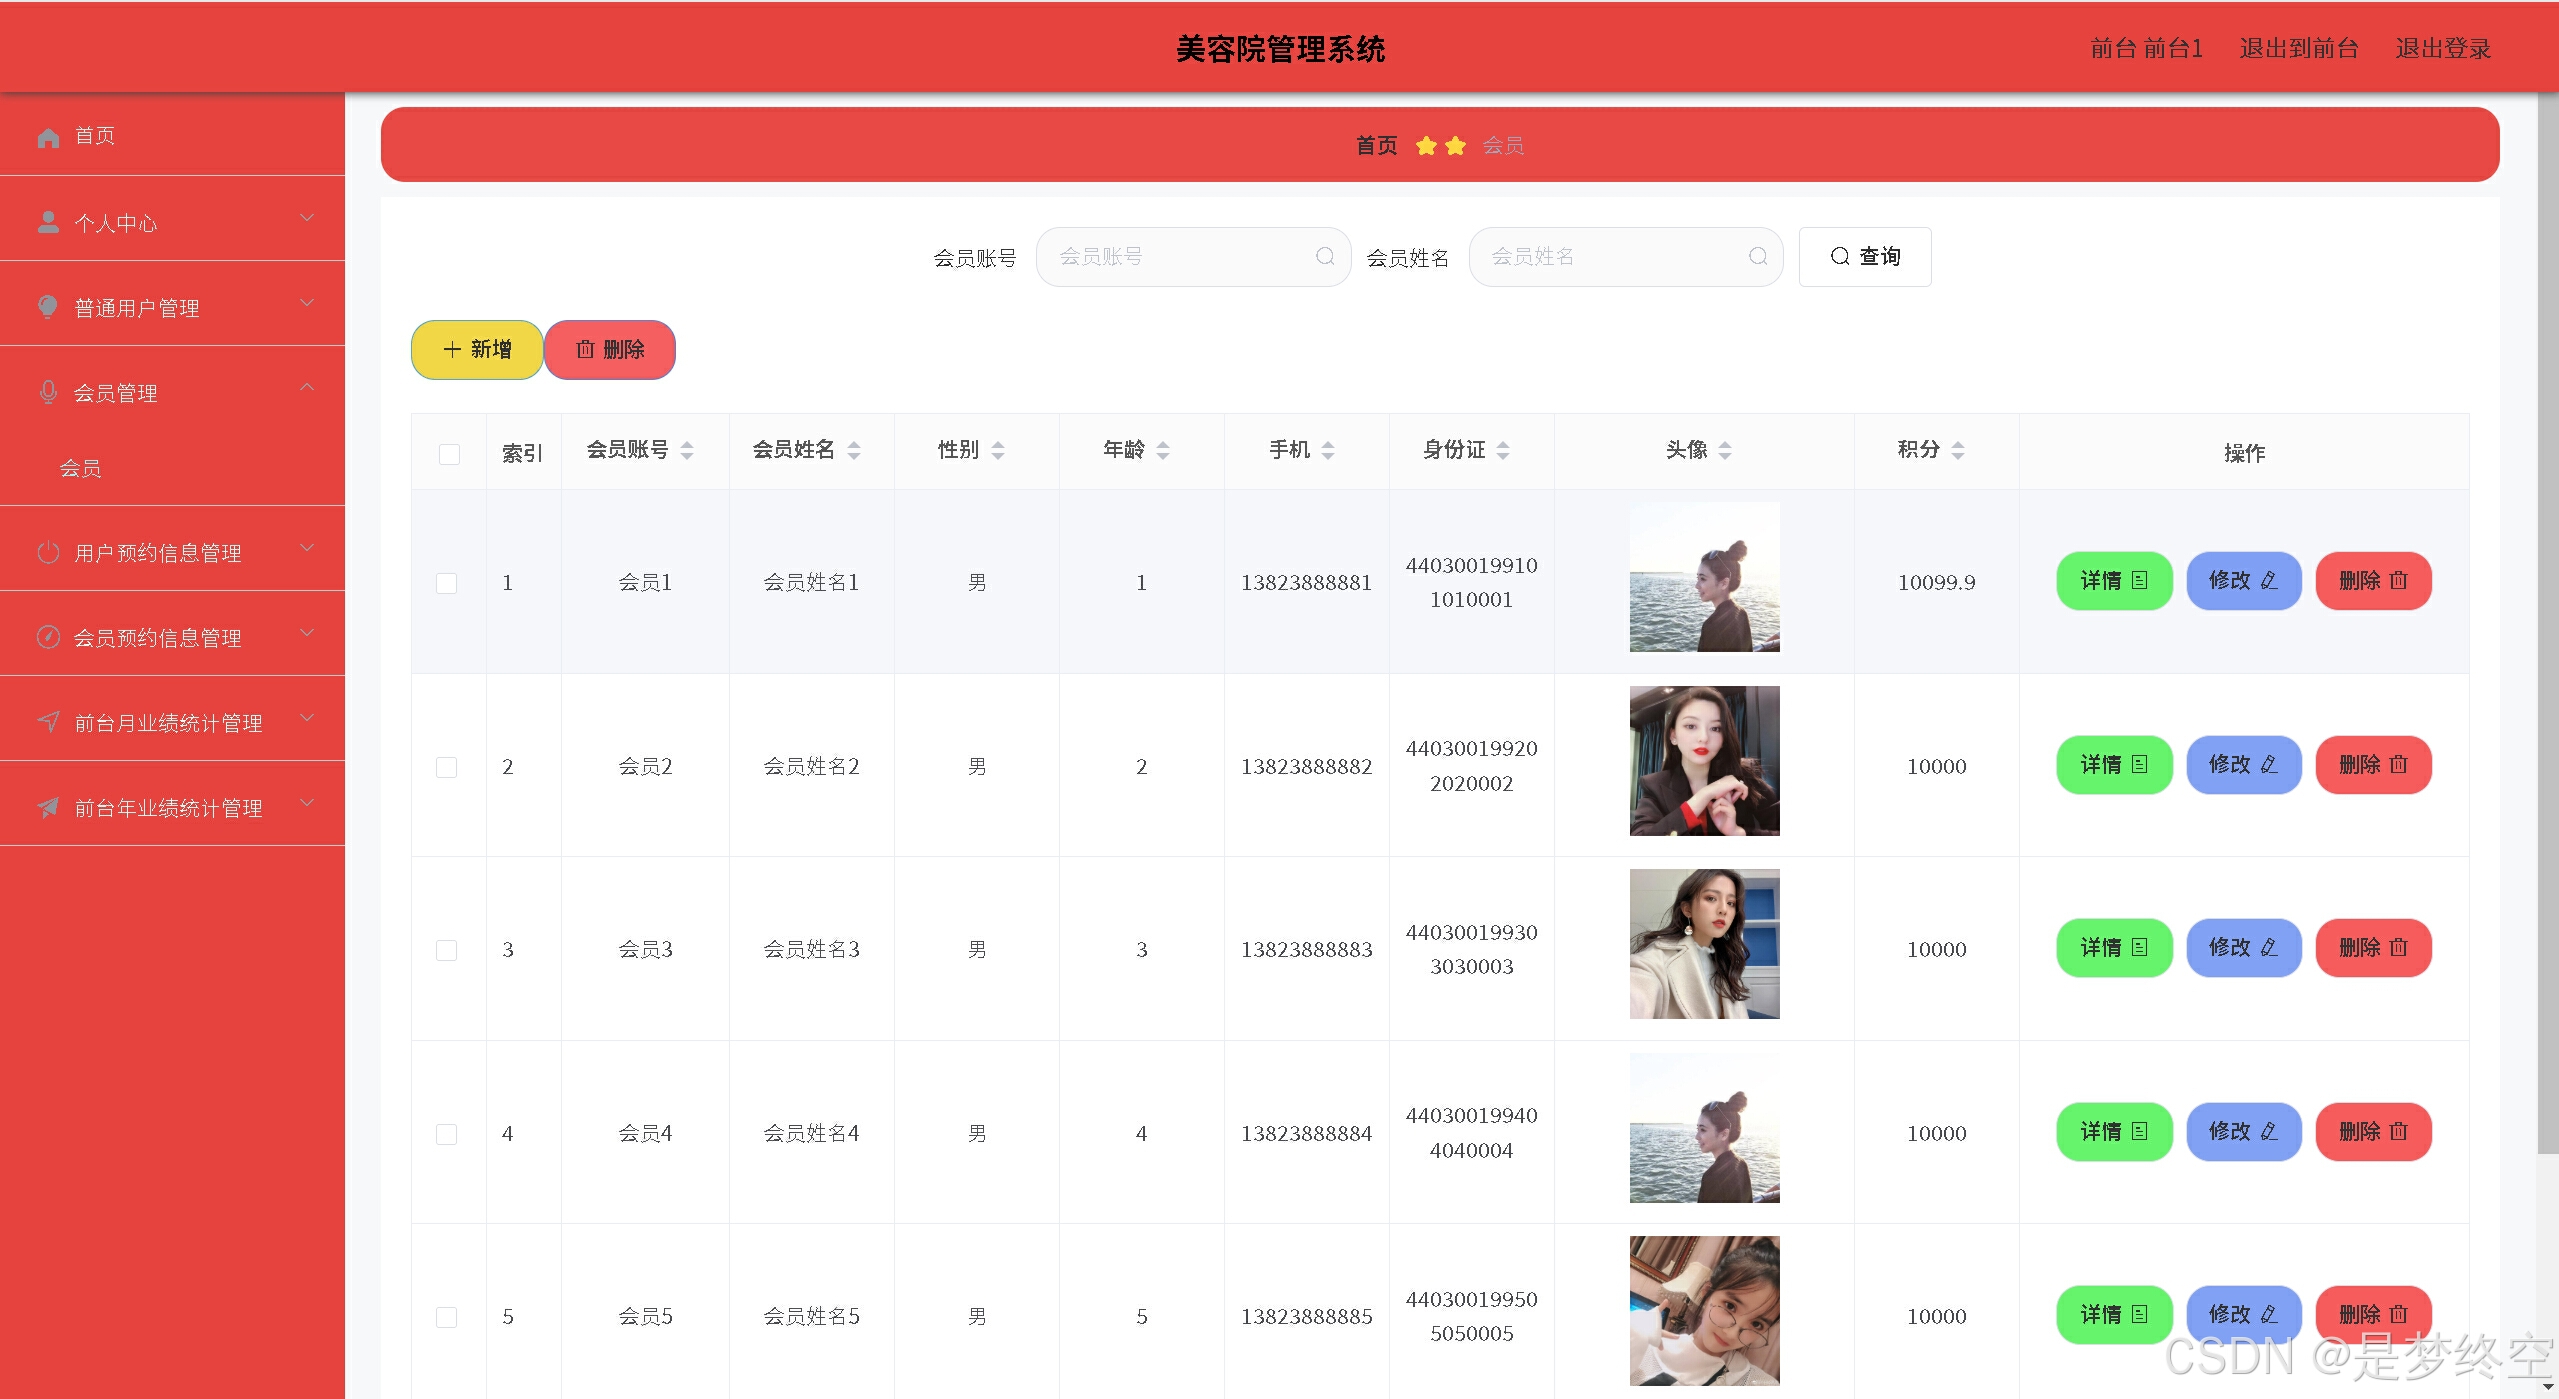Viewport: 2559px width, 1399px height.
Task: Check the checkbox for row 会员2
Action: [x=447, y=767]
